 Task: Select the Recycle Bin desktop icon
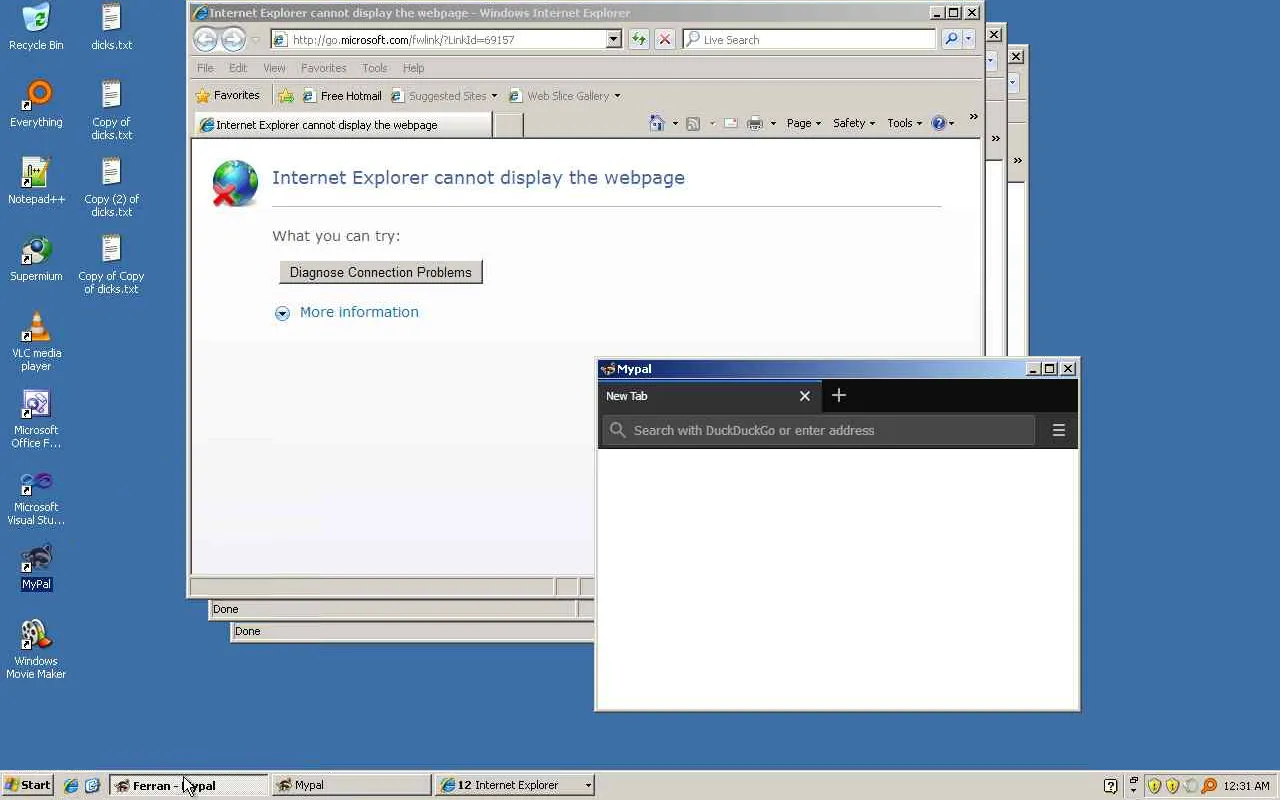click(36, 27)
